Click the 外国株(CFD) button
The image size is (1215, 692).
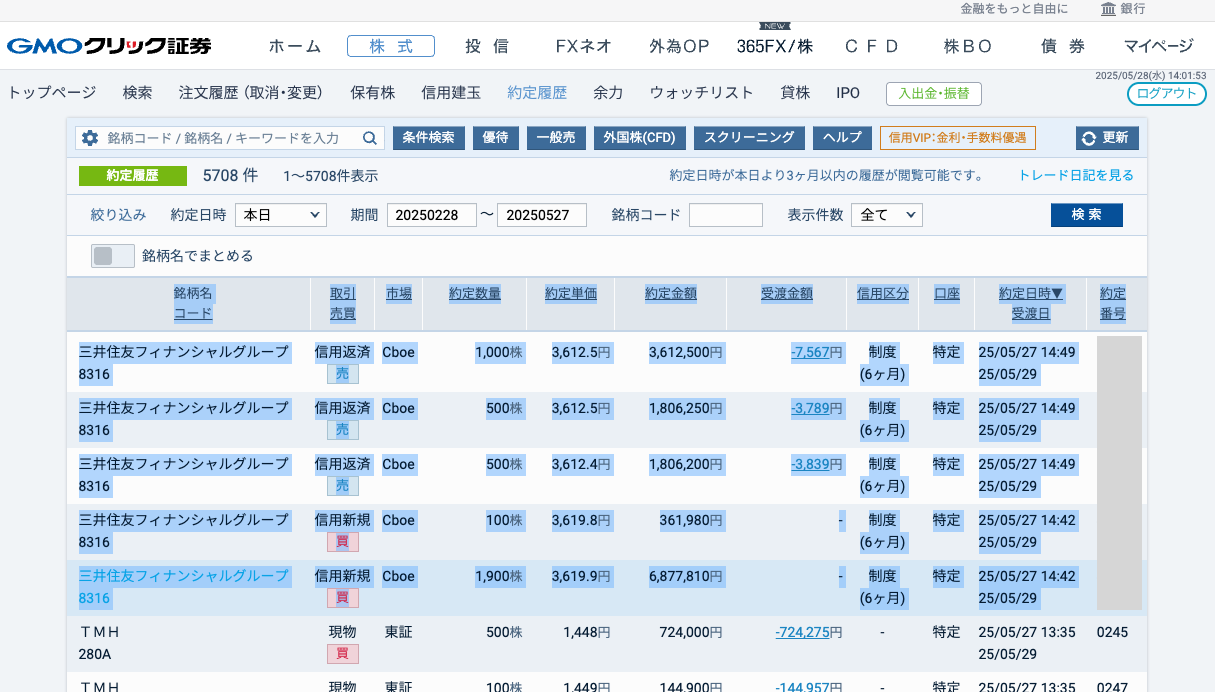pyautogui.click(x=639, y=138)
